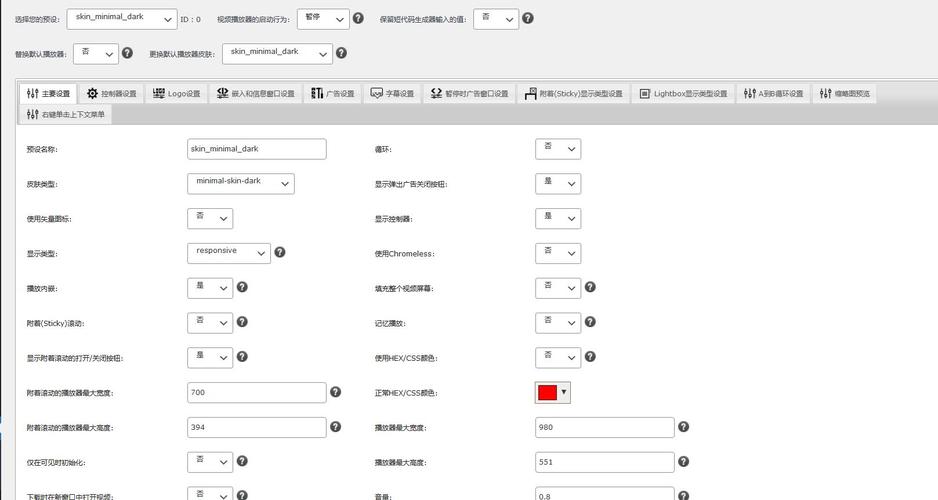This screenshot has width=938, height=500.
Task: Click help icon beside 保留短代码生成器输入的值 dropdown
Action: [x=528, y=19]
